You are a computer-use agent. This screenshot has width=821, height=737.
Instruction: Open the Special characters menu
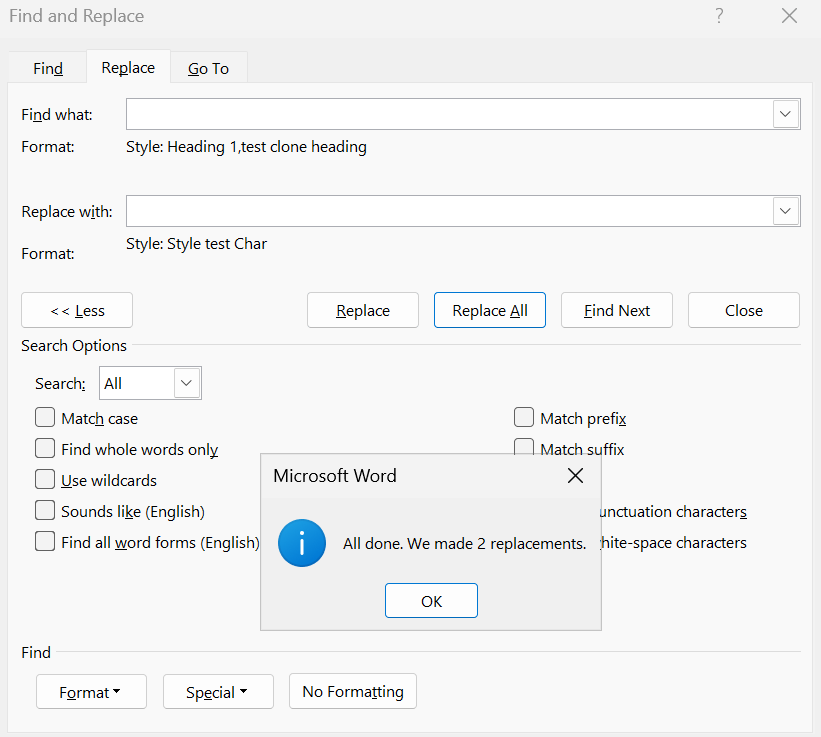[218, 692]
